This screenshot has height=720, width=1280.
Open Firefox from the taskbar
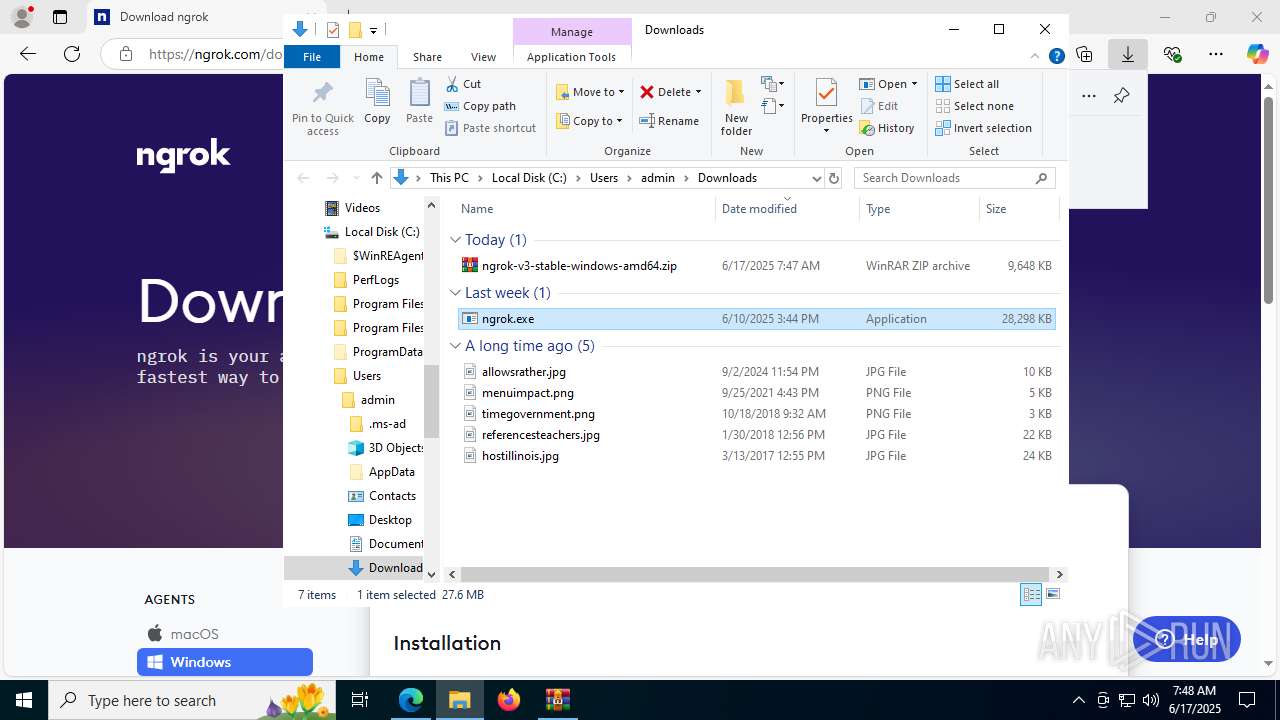point(509,700)
